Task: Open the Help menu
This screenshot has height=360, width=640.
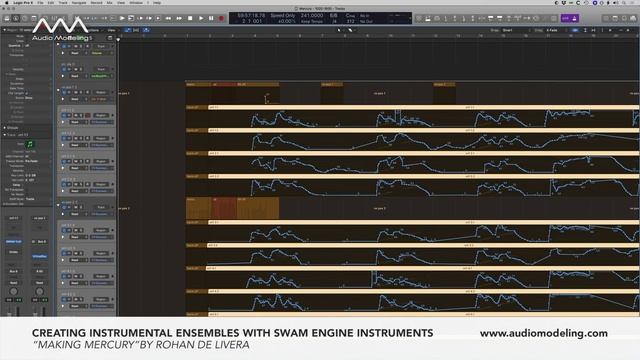Action: point(157,2)
